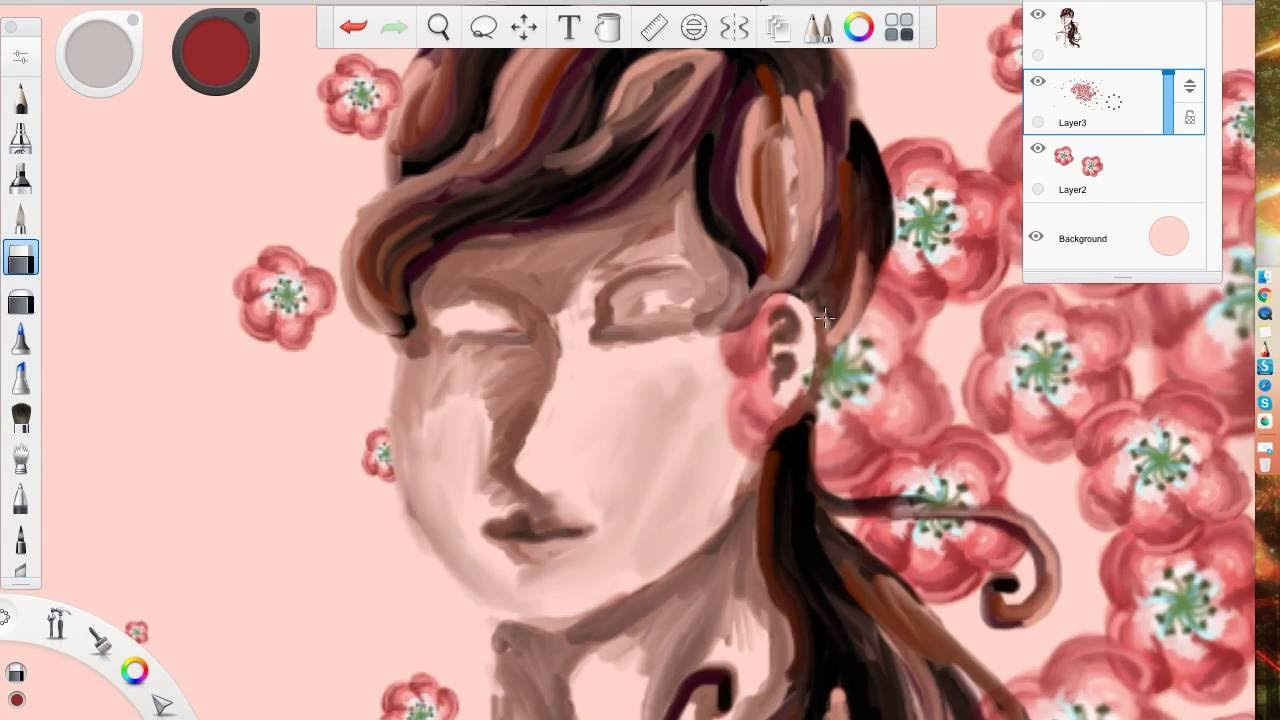Toggle lock transparency on Layer3
Image resolution: width=1280 pixels, height=720 pixels.
click(1190, 118)
